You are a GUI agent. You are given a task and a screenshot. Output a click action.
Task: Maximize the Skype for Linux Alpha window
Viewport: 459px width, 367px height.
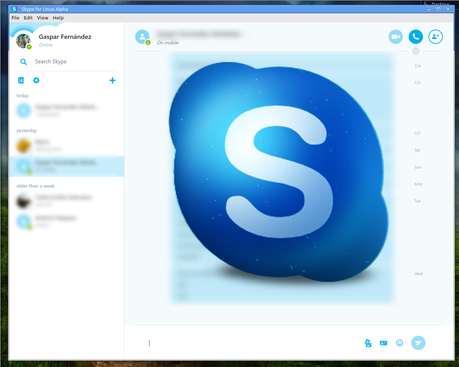(438, 9)
